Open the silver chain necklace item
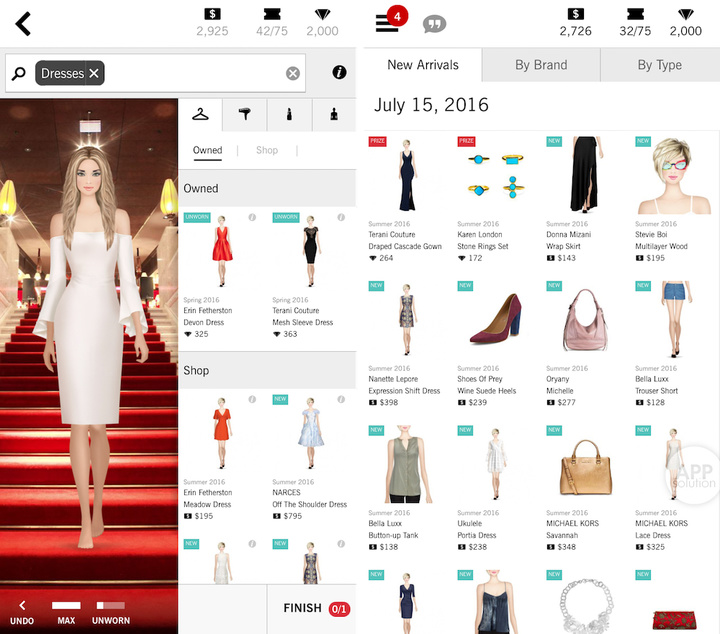Screen dimensions: 720x634 click(x=585, y=606)
